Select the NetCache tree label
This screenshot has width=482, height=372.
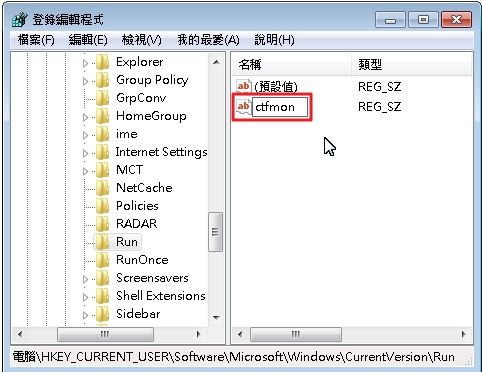(144, 188)
